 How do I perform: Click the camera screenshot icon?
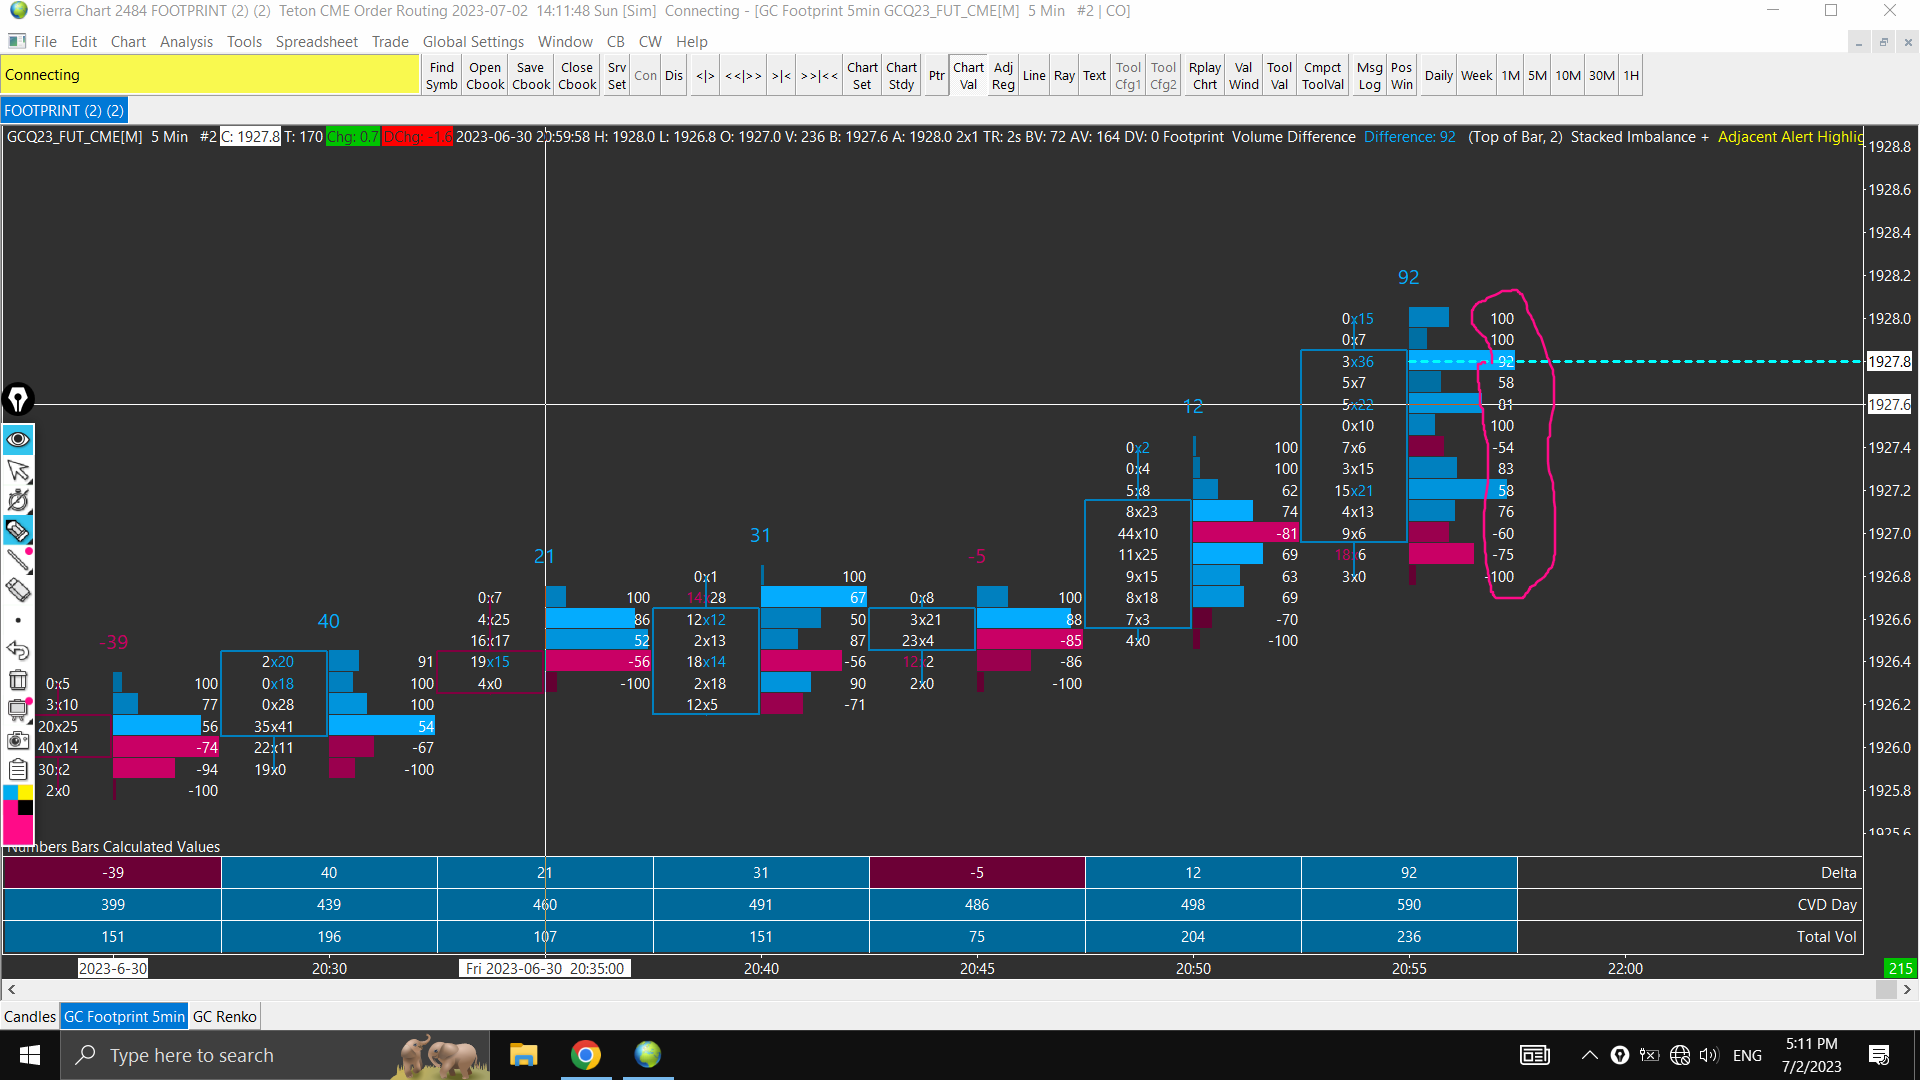18,740
